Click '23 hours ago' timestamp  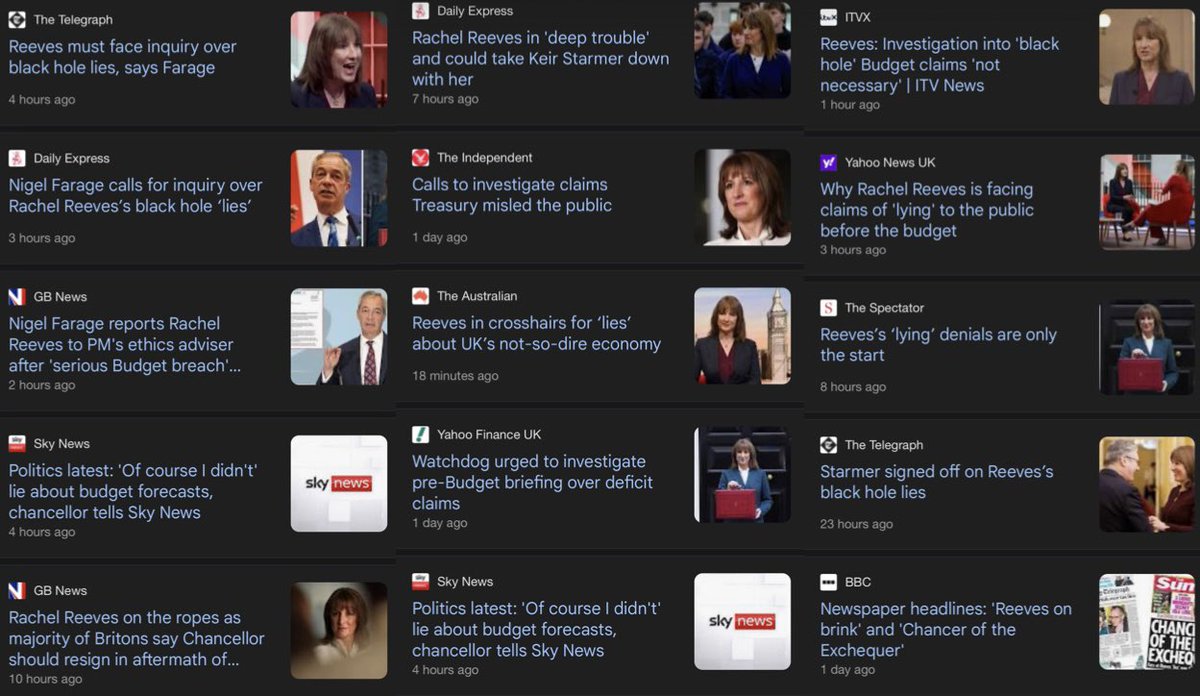(856, 524)
